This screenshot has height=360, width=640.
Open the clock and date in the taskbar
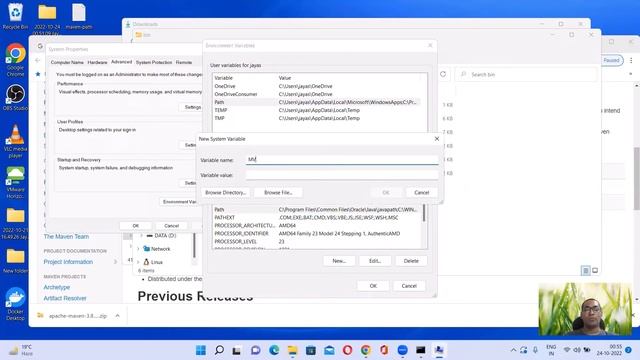pos(609,350)
